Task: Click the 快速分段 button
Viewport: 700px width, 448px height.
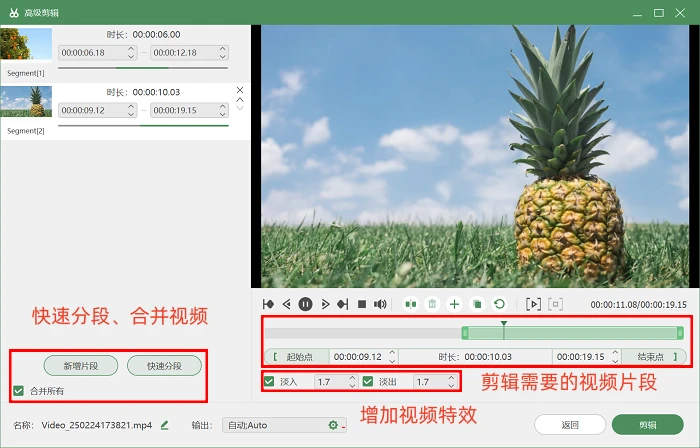Action: (x=164, y=366)
